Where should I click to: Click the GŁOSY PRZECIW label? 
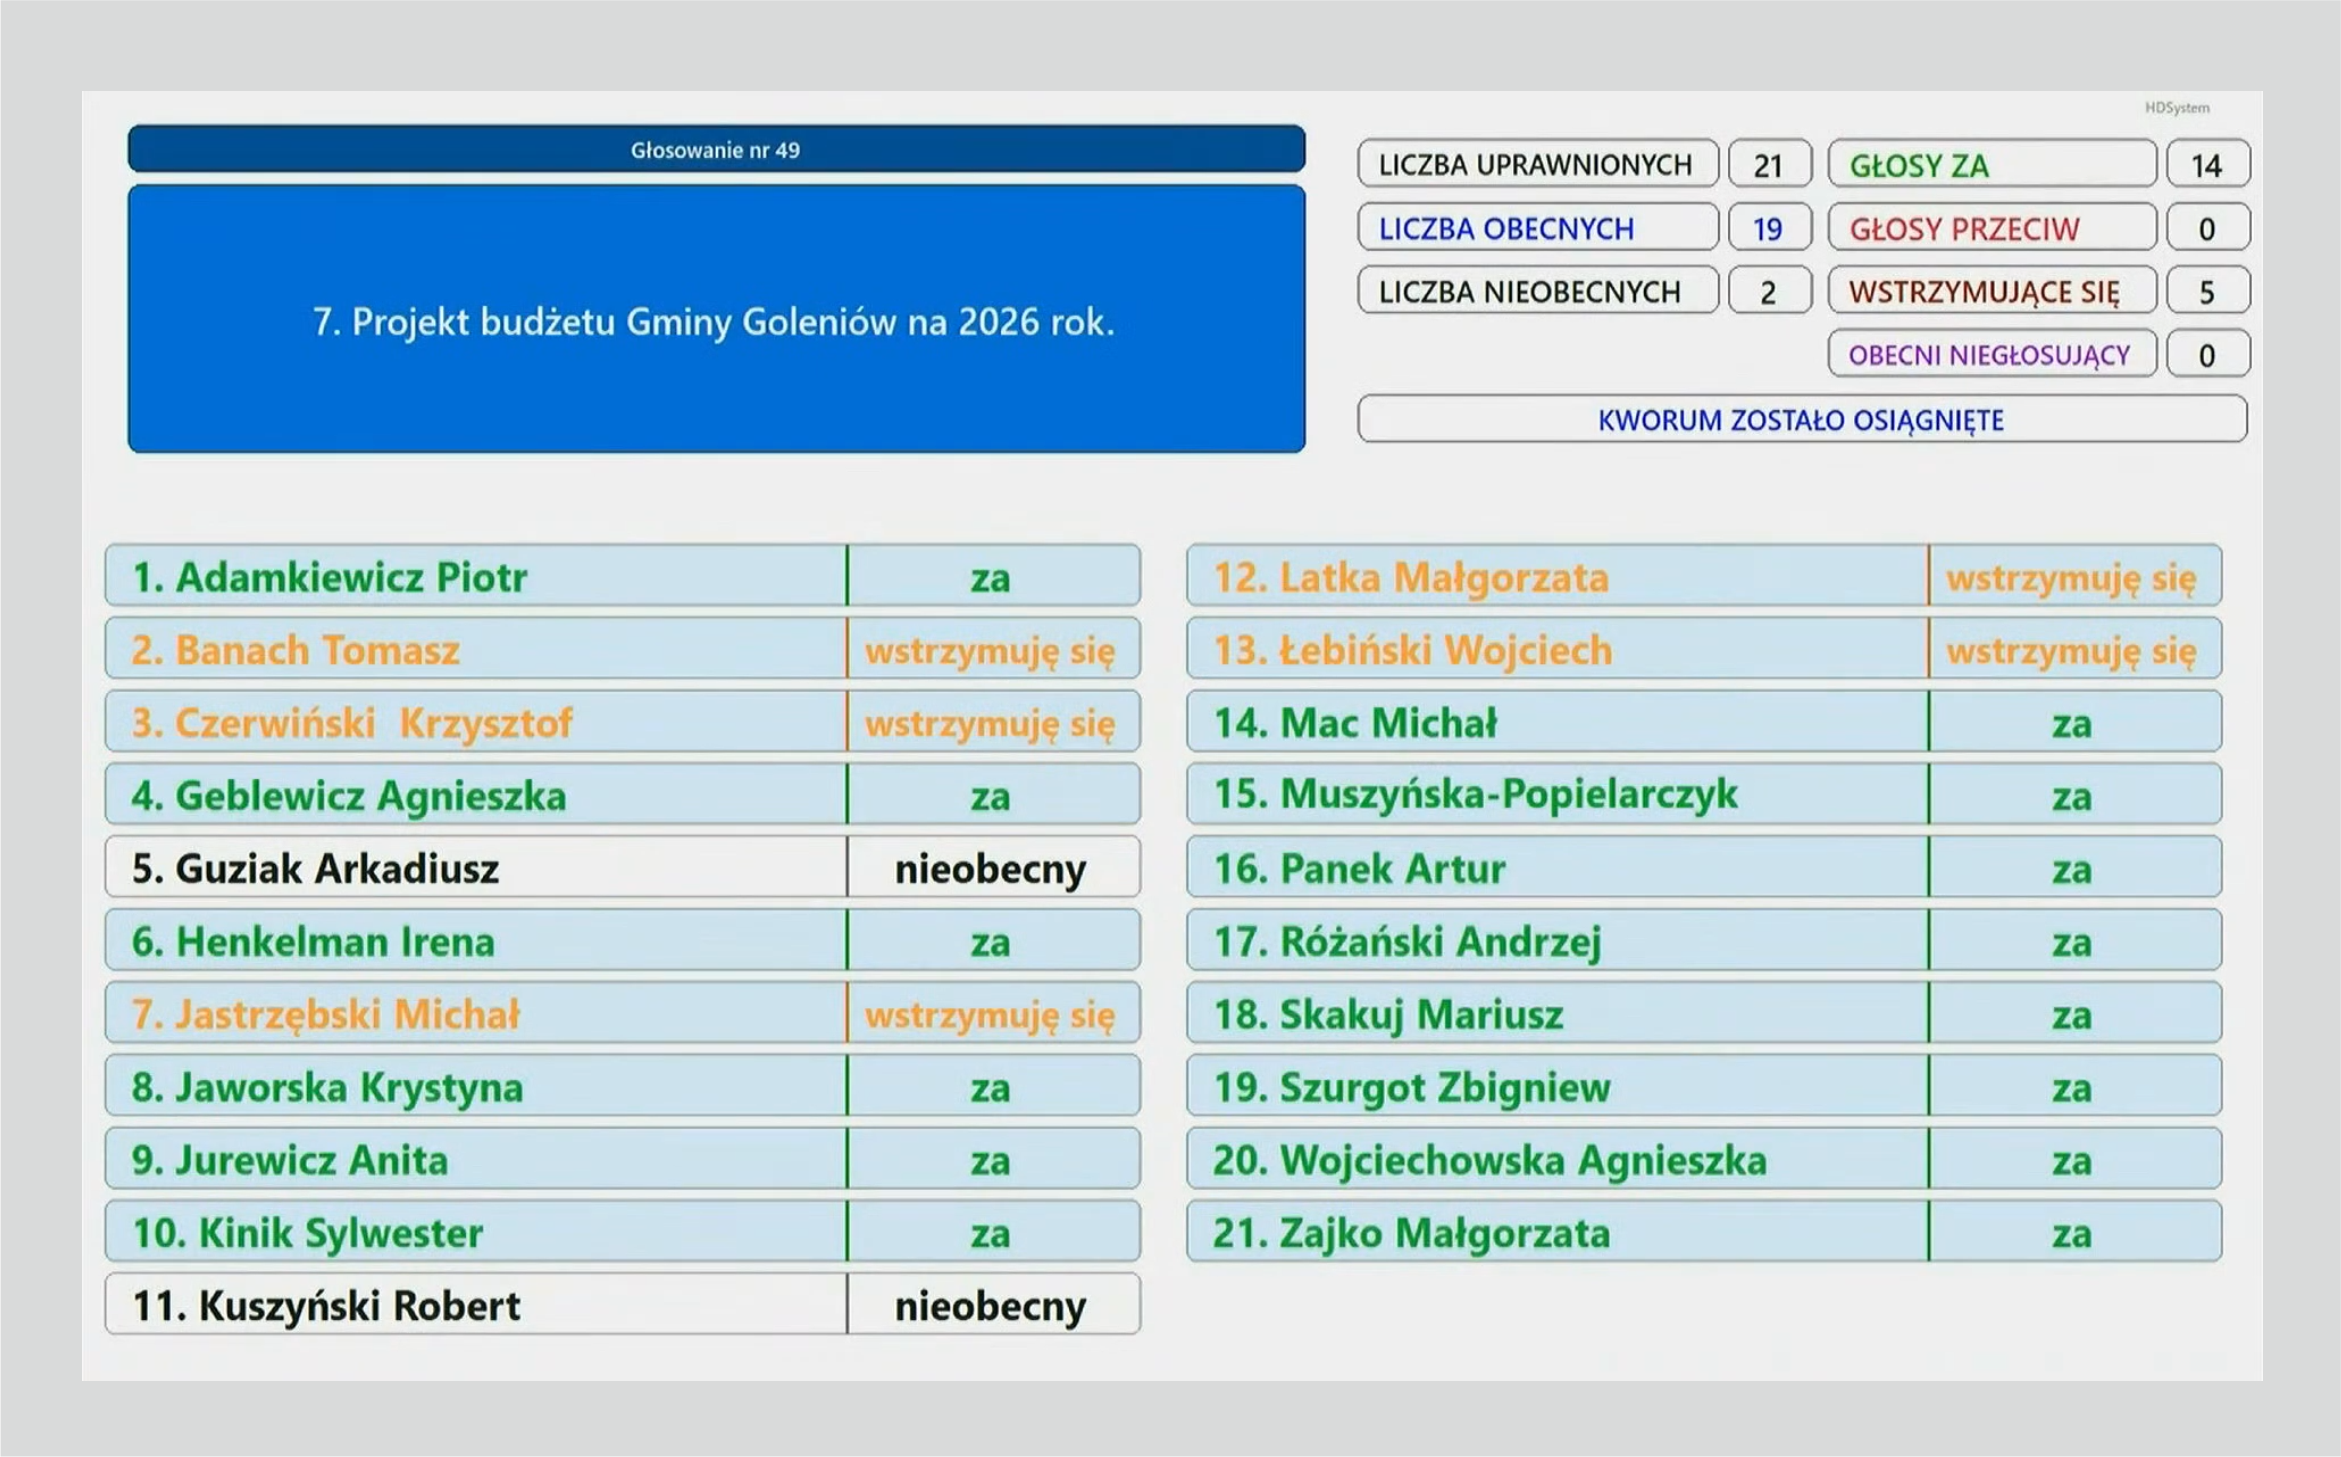(x=1990, y=228)
